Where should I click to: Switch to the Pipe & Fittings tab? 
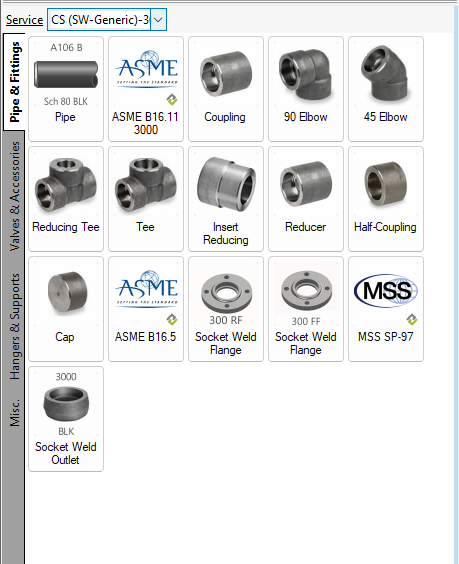pos(14,82)
